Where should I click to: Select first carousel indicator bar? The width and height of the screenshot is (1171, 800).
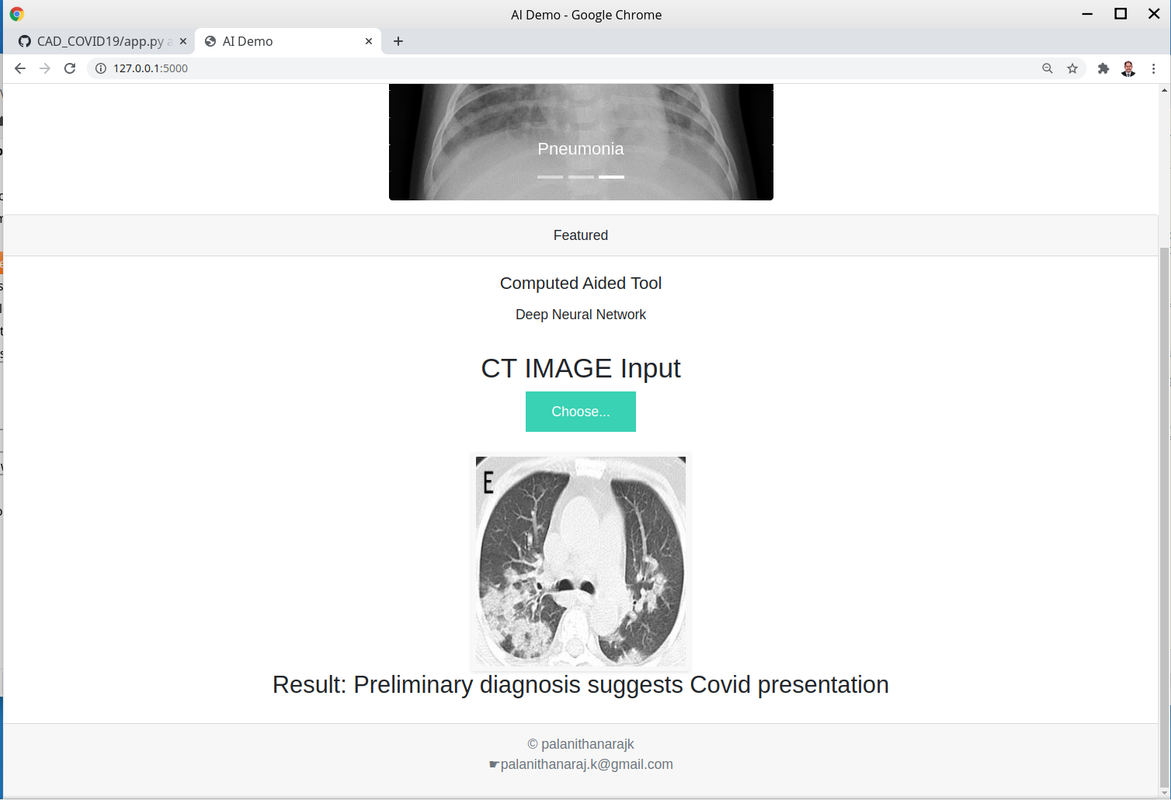pos(550,177)
